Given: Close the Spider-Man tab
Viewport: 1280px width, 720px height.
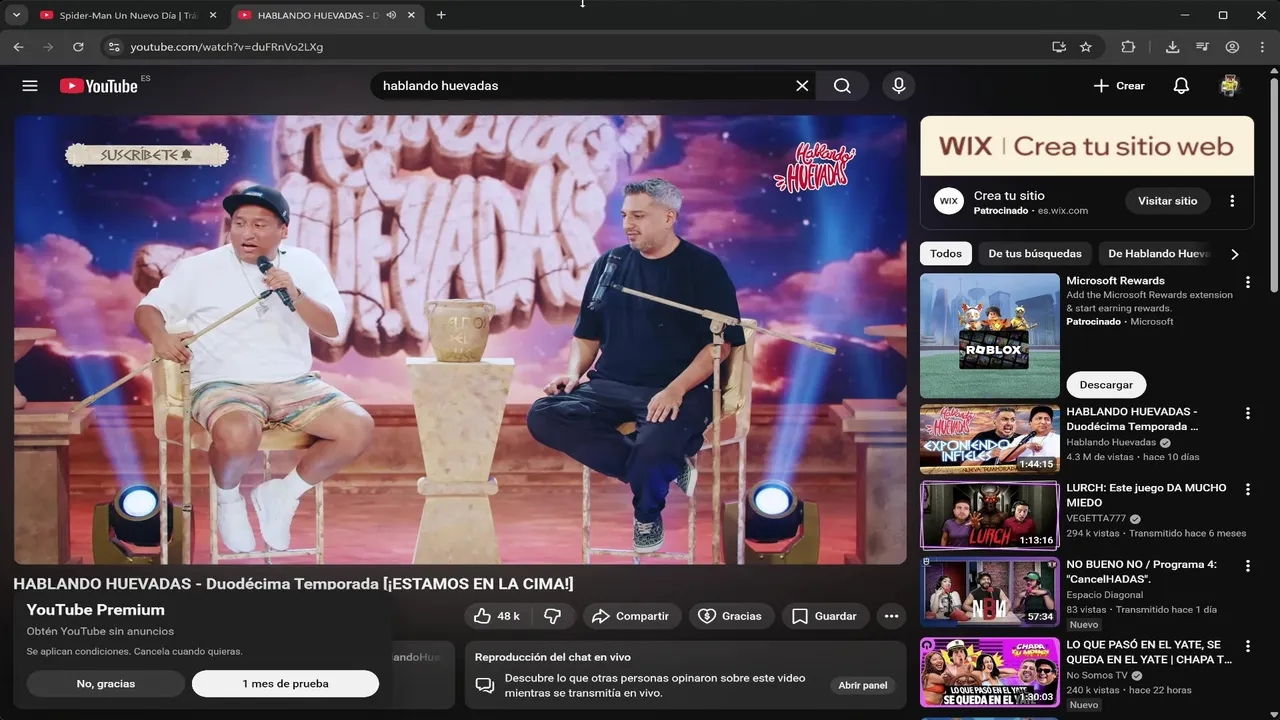Looking at the screenshot, I should pyautogui.click(x=212, y=15).
